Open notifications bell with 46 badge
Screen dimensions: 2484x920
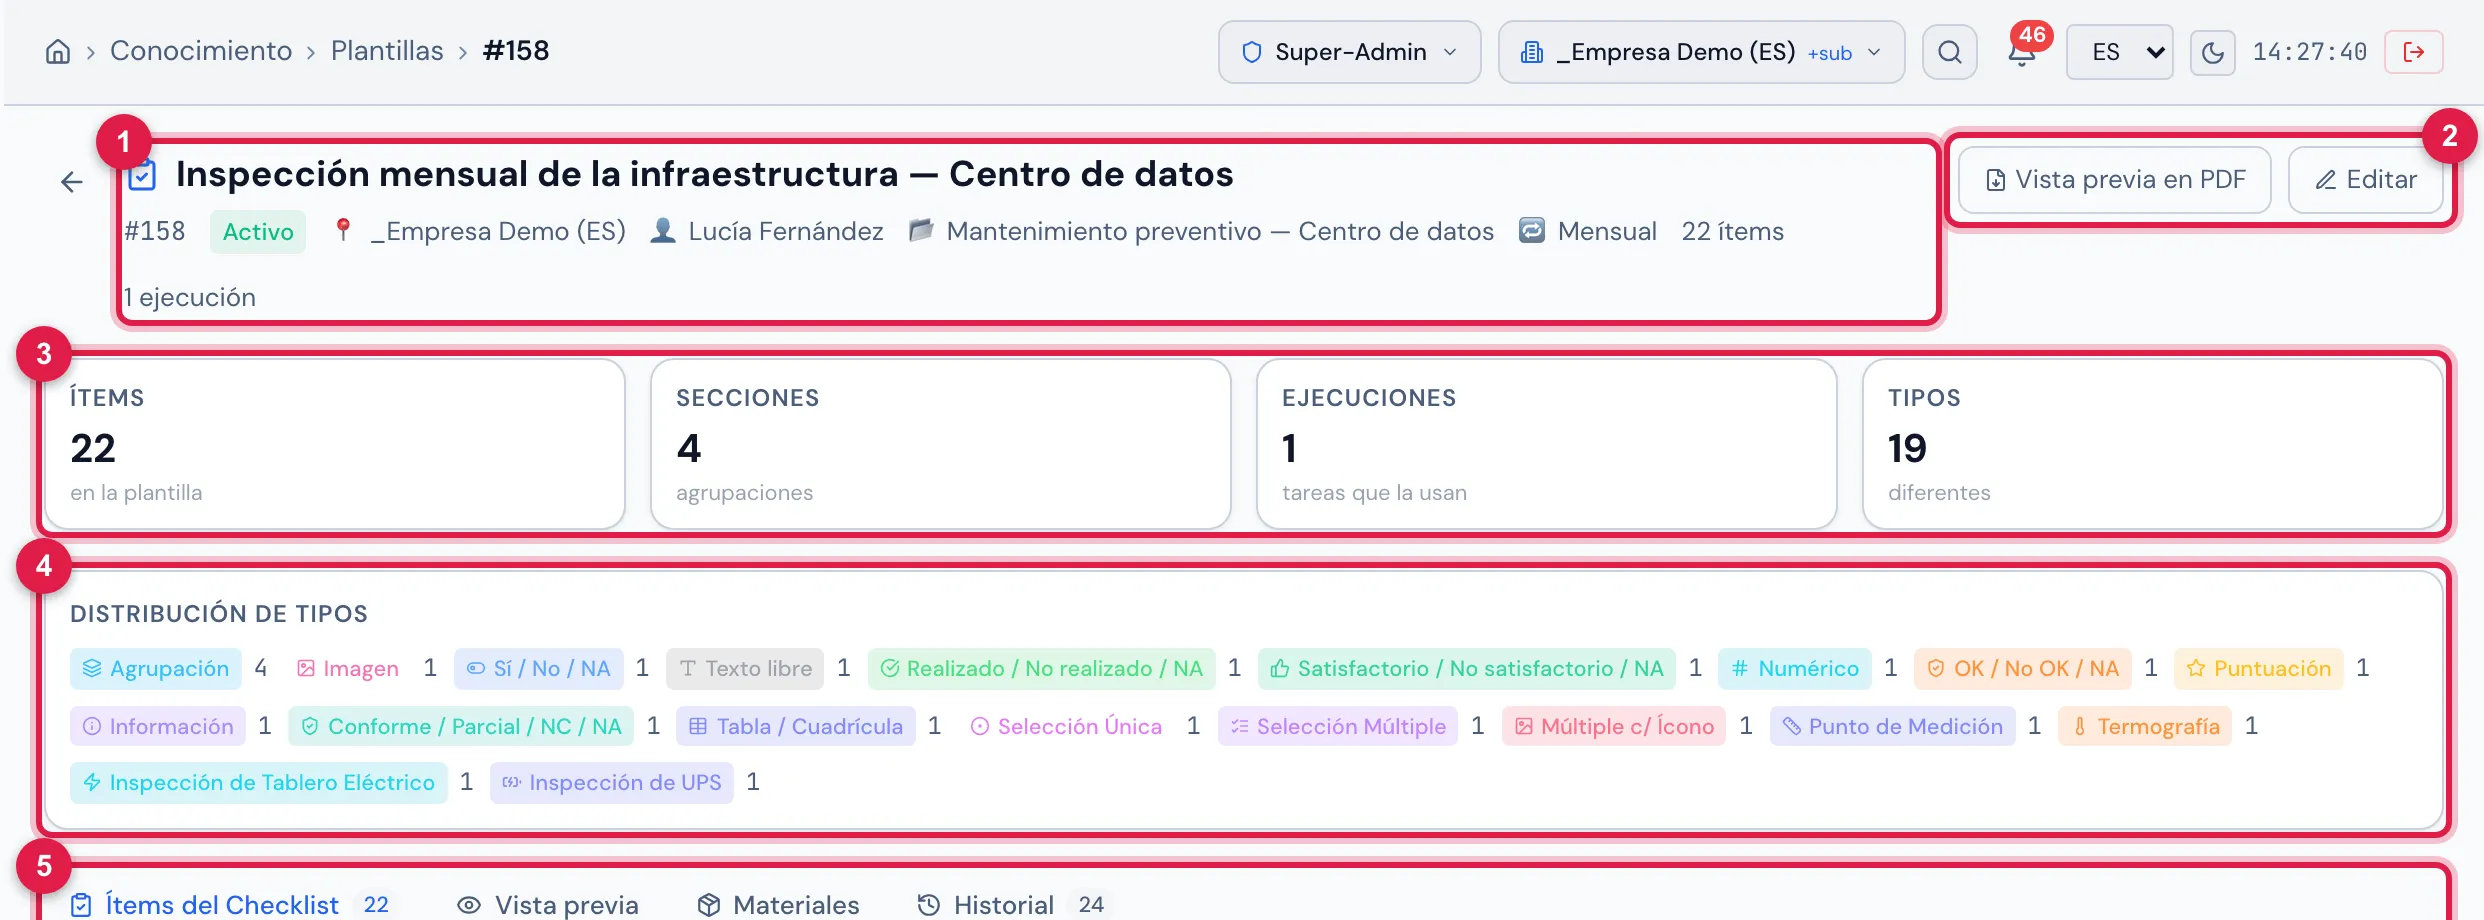(x=2022, y=52)
